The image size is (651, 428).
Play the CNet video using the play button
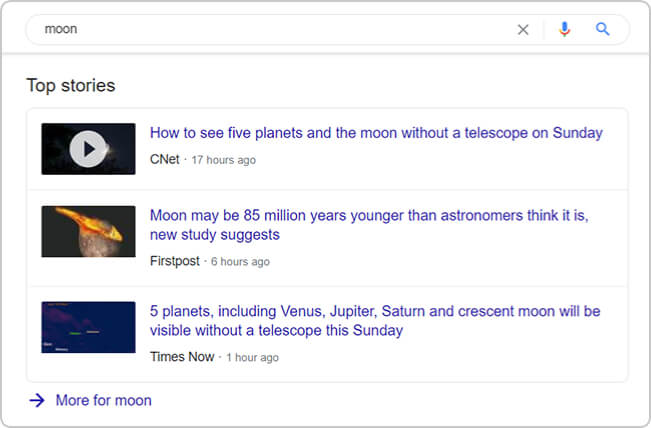pyautogui.click(x=88, y=149)
